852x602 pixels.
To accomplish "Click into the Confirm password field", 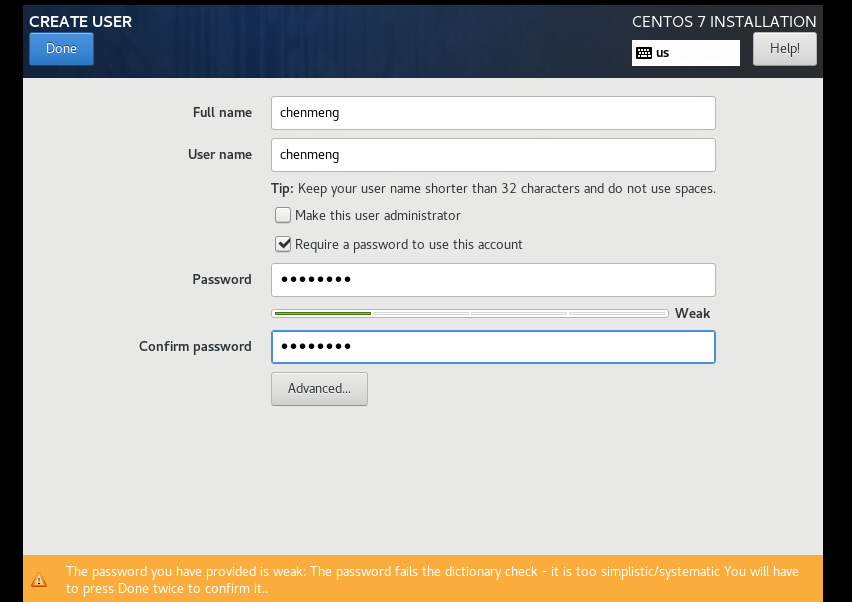I will 493,347.
